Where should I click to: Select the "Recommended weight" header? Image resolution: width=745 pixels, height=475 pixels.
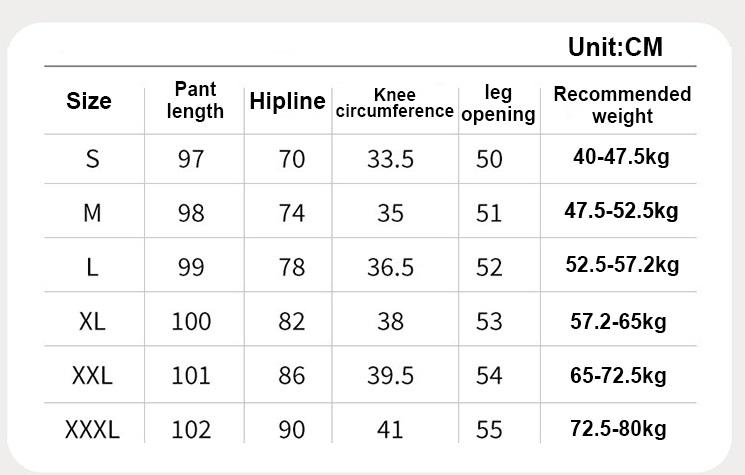pyautogui.click(x=622, y=104)
